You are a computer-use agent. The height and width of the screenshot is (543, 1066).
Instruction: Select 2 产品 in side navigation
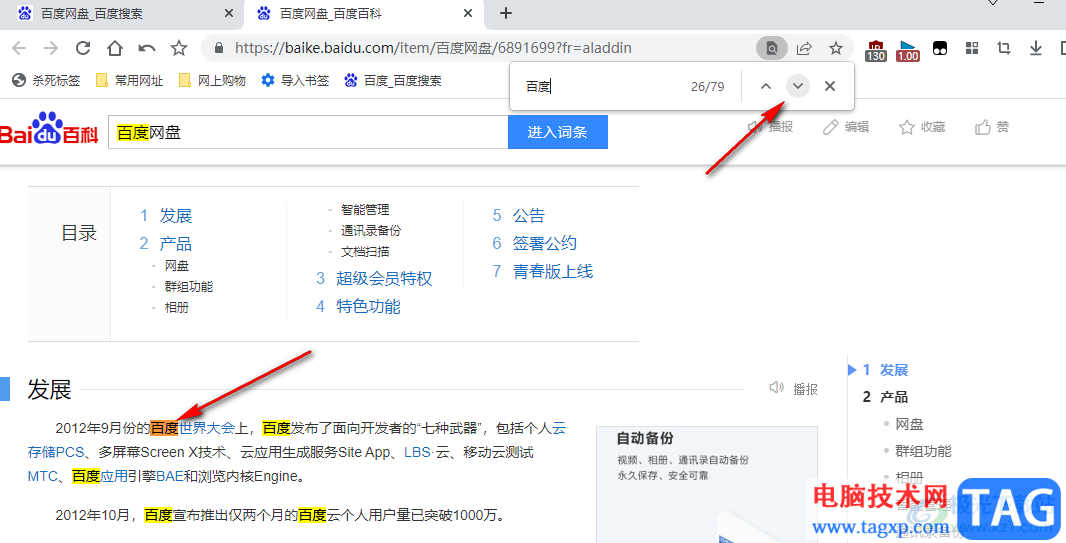(x=885, y=397)
